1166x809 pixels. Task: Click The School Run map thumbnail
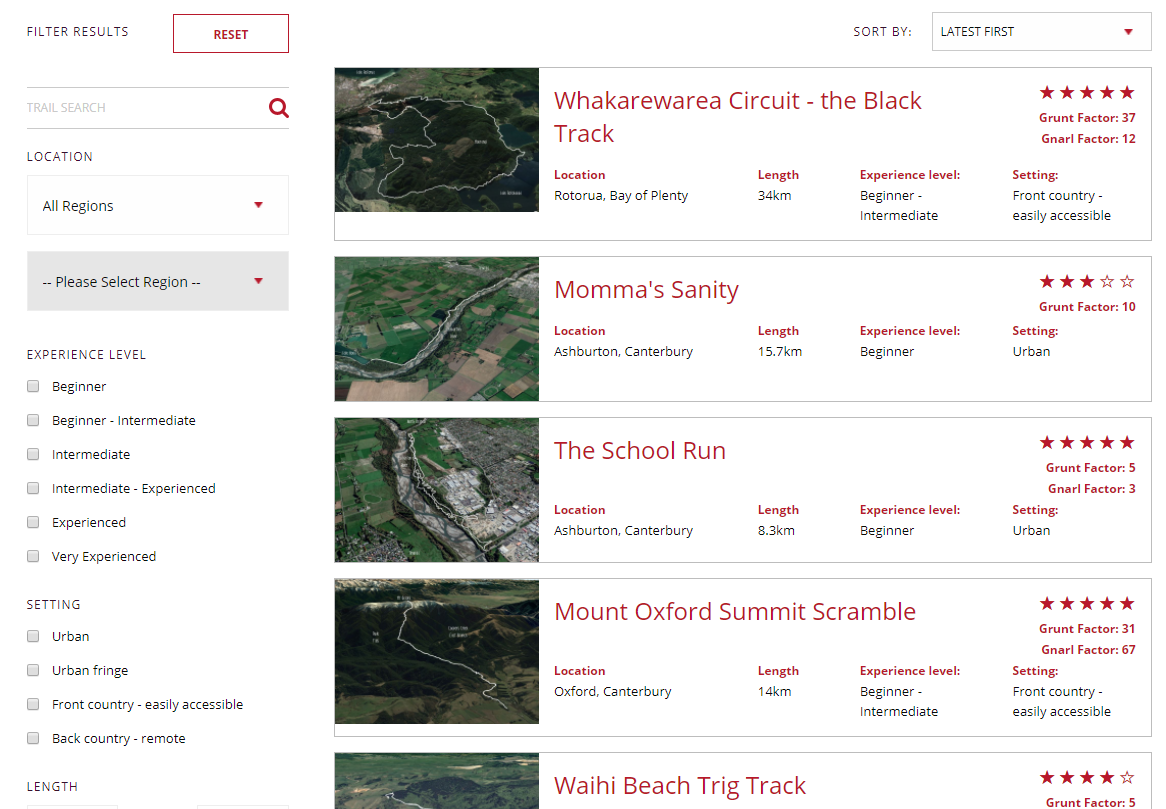436,490
